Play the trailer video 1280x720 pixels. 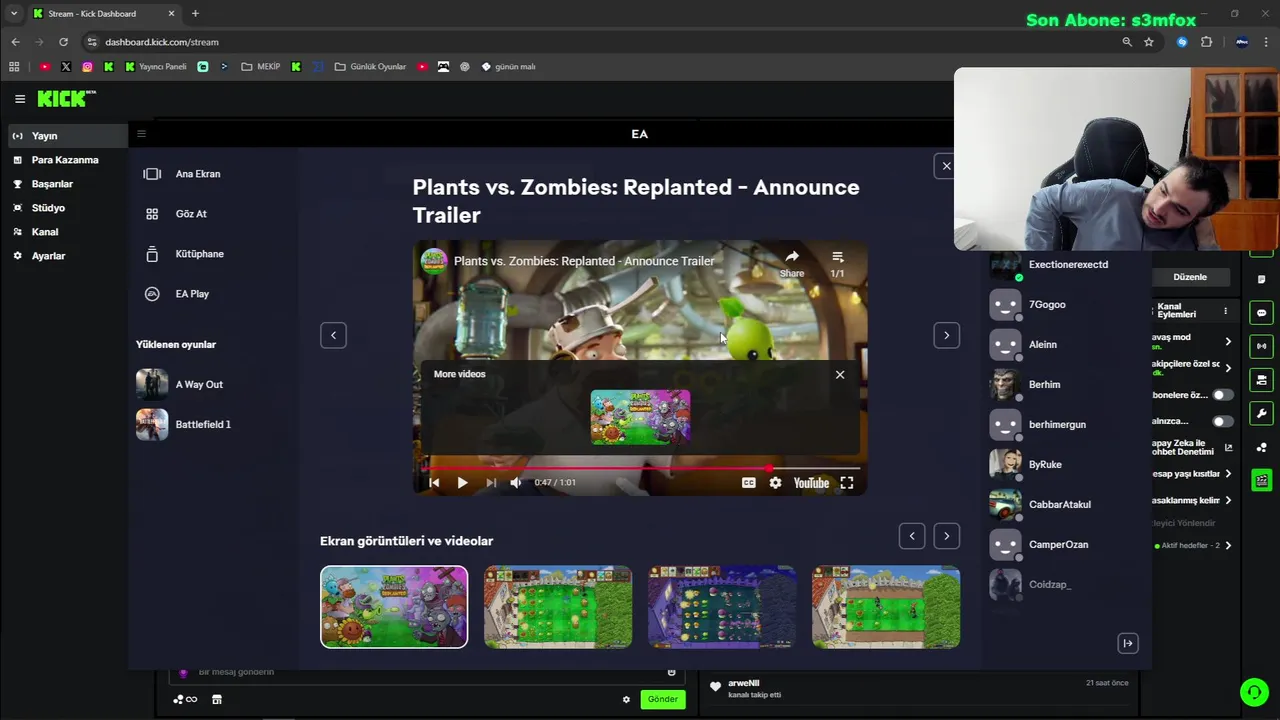pos(462,483)
